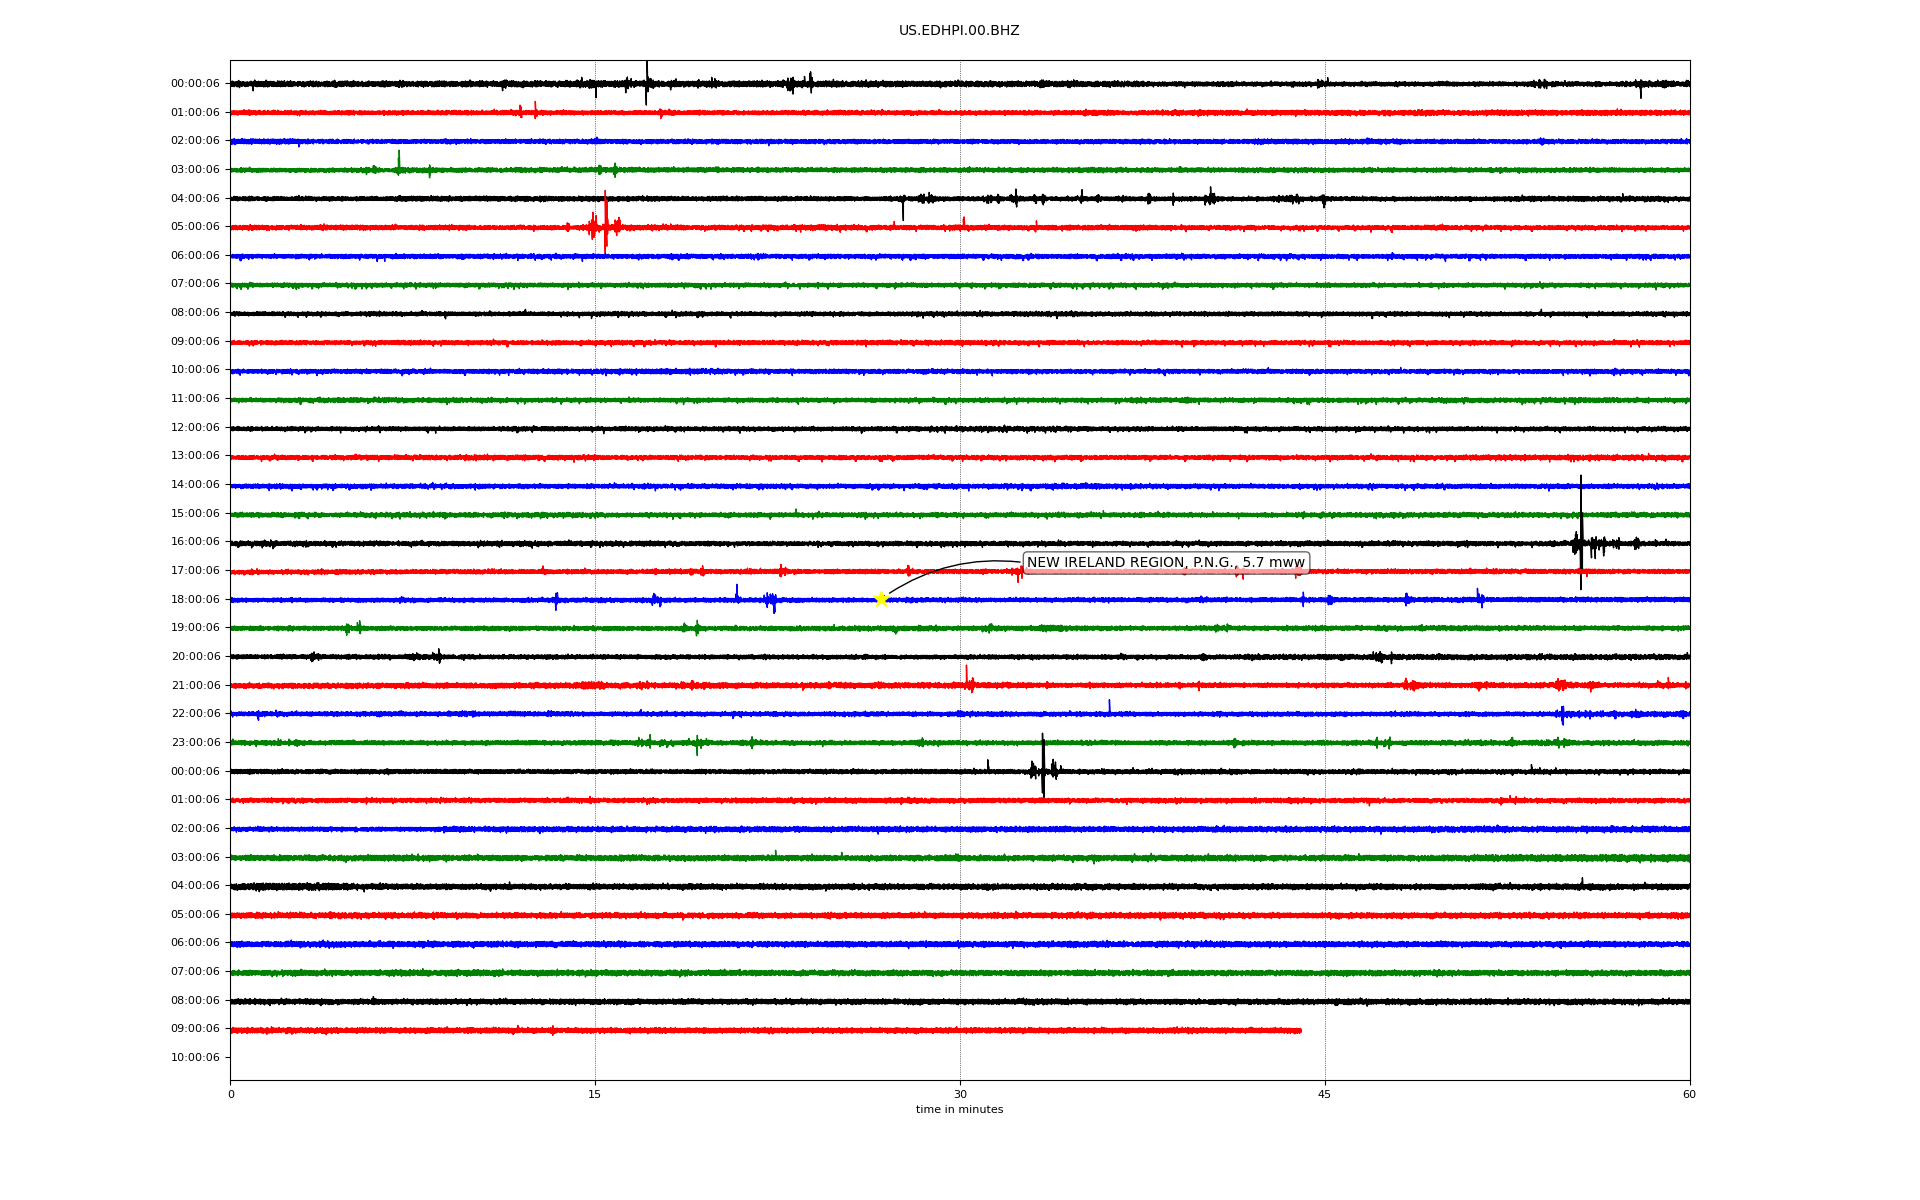
Task: Click the end of the 09:00:06 red trace
Action: [1299, 1030]
